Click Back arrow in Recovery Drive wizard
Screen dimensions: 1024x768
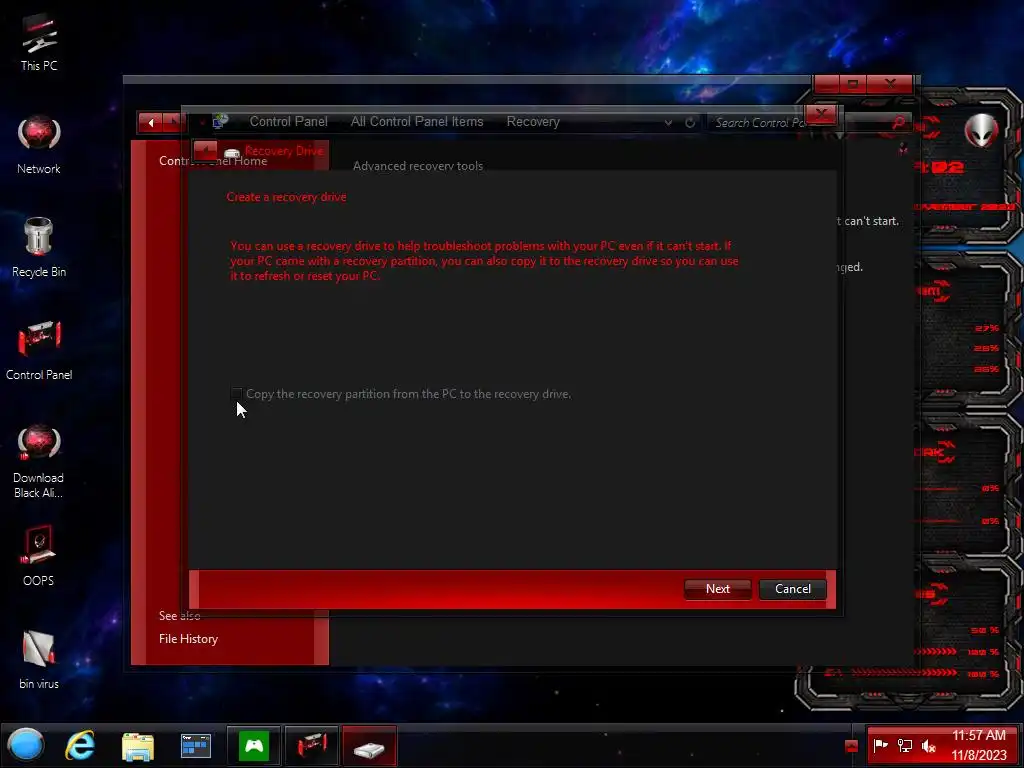click(x=205, y=152)
